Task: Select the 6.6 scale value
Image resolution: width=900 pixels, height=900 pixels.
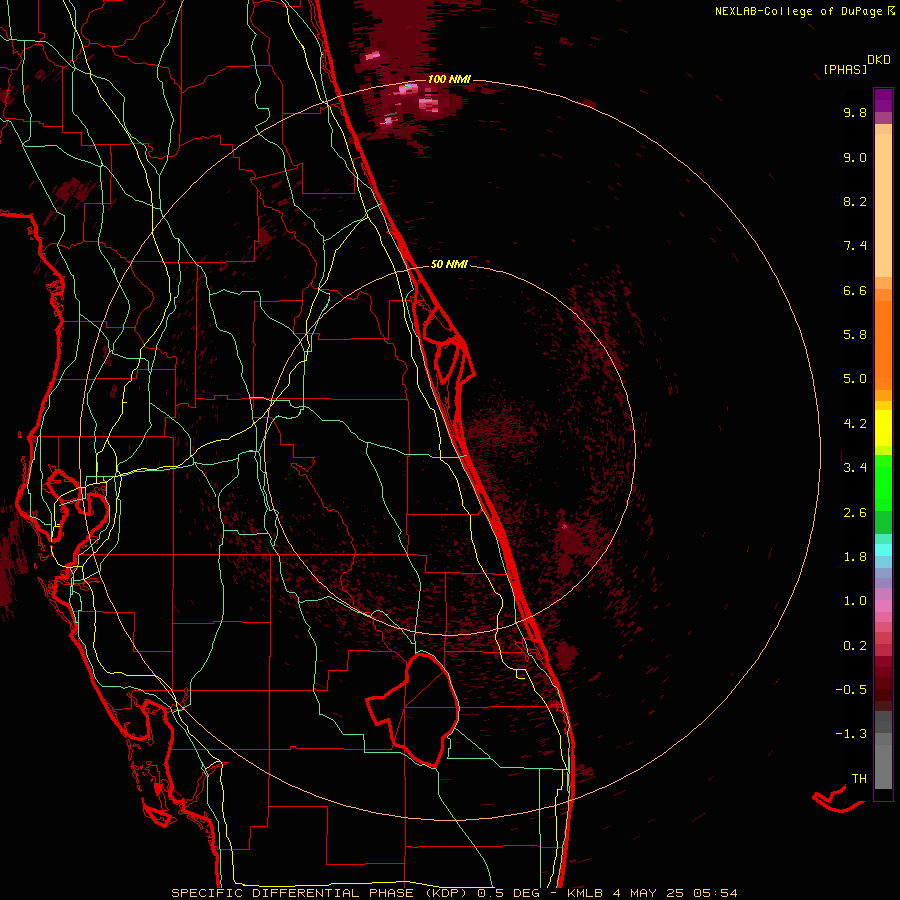Action: coord(855,290)
